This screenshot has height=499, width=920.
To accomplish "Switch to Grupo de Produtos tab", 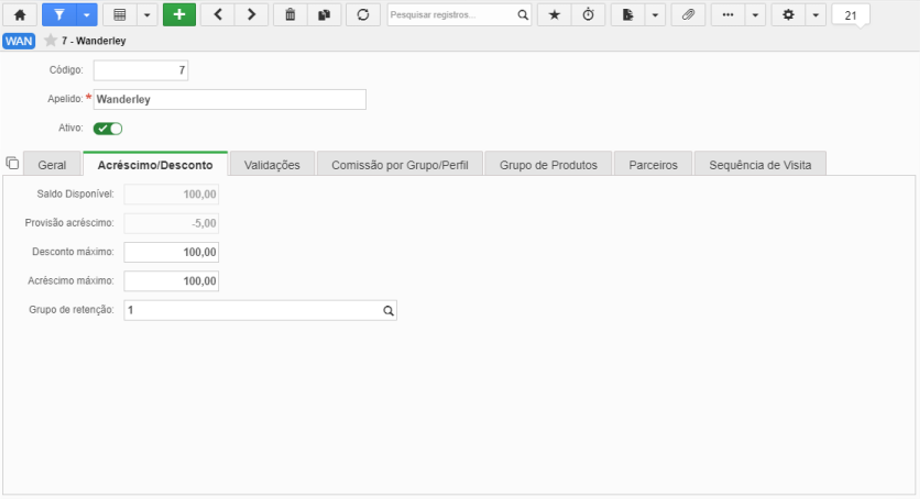I will tap(549, 165).
